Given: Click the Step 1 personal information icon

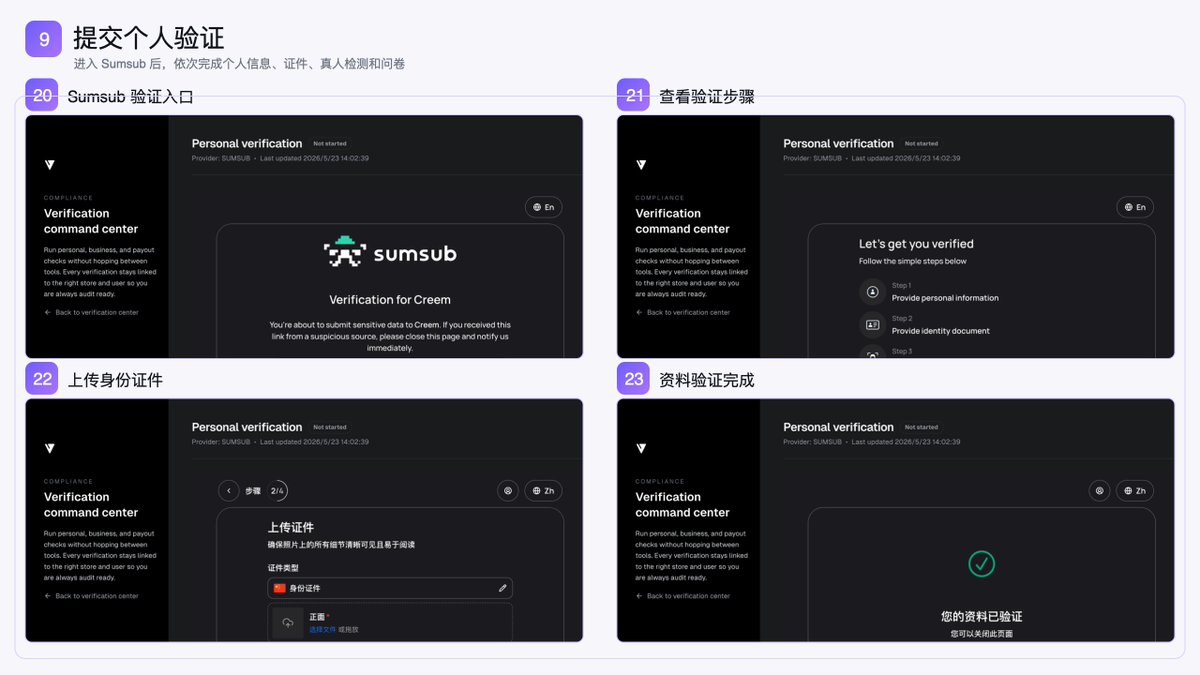Looking at the screenshot, I should click(x=872, y=292).
